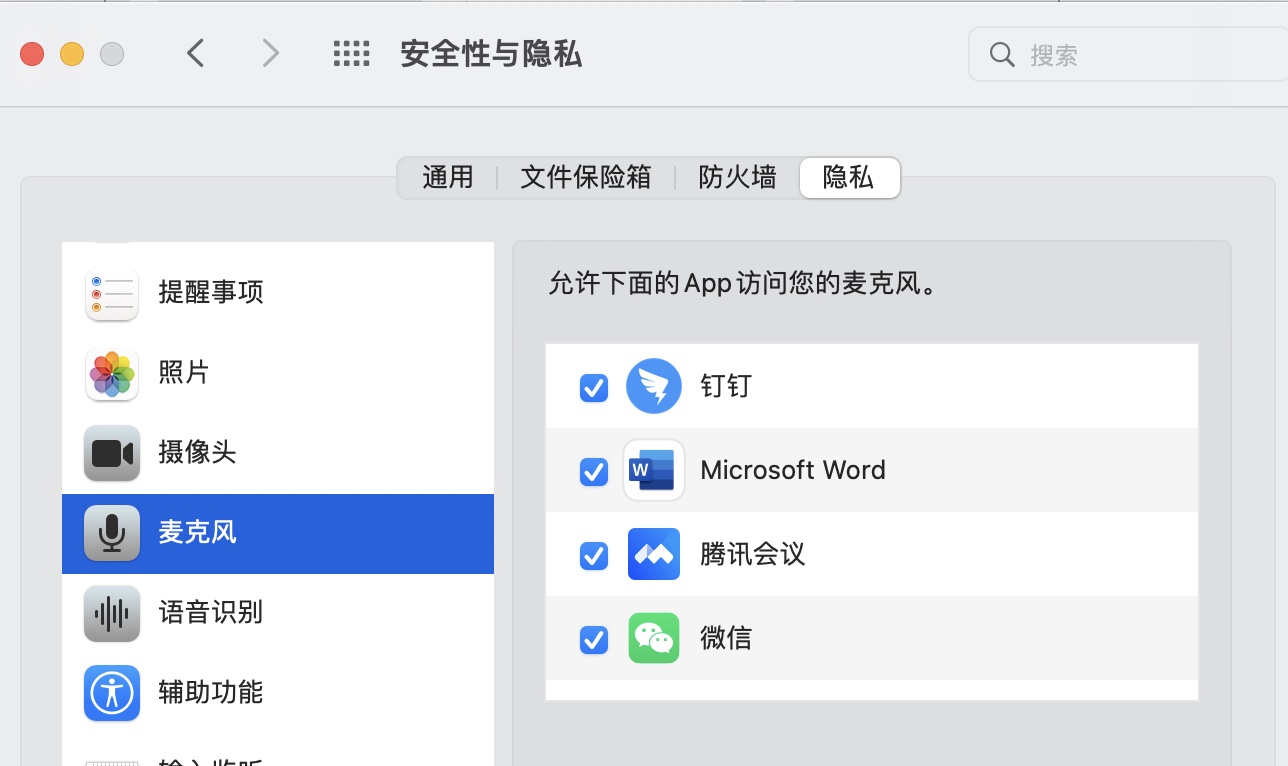
Task: Click the 搜索 search field
Action: (1128, 54)
